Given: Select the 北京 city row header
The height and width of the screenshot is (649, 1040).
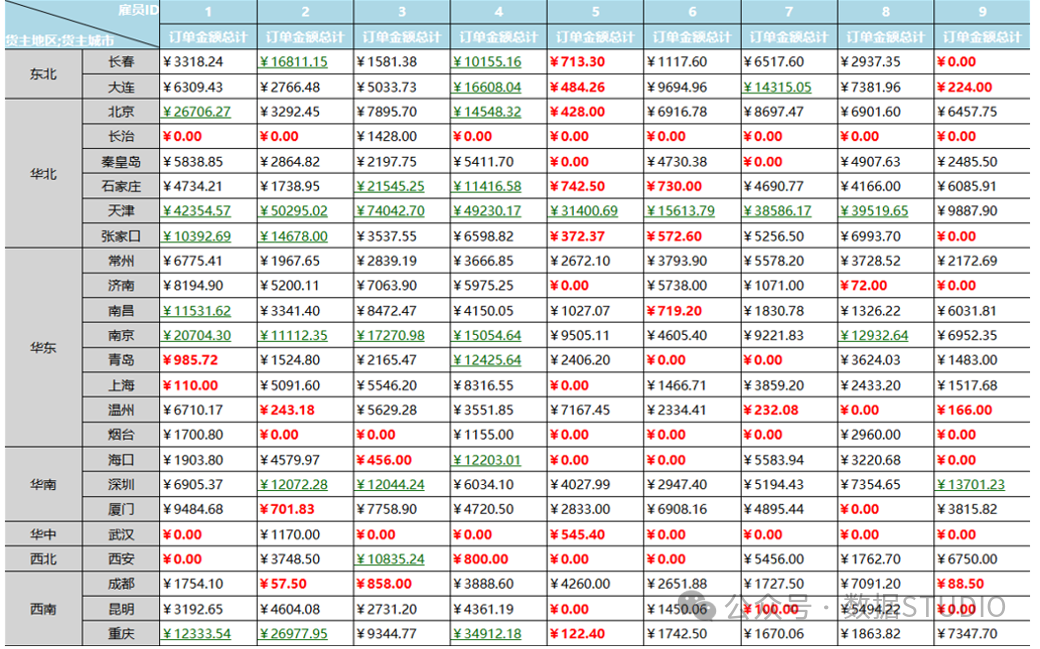Looking at the screenshot, I should click(x=121, y=111).
